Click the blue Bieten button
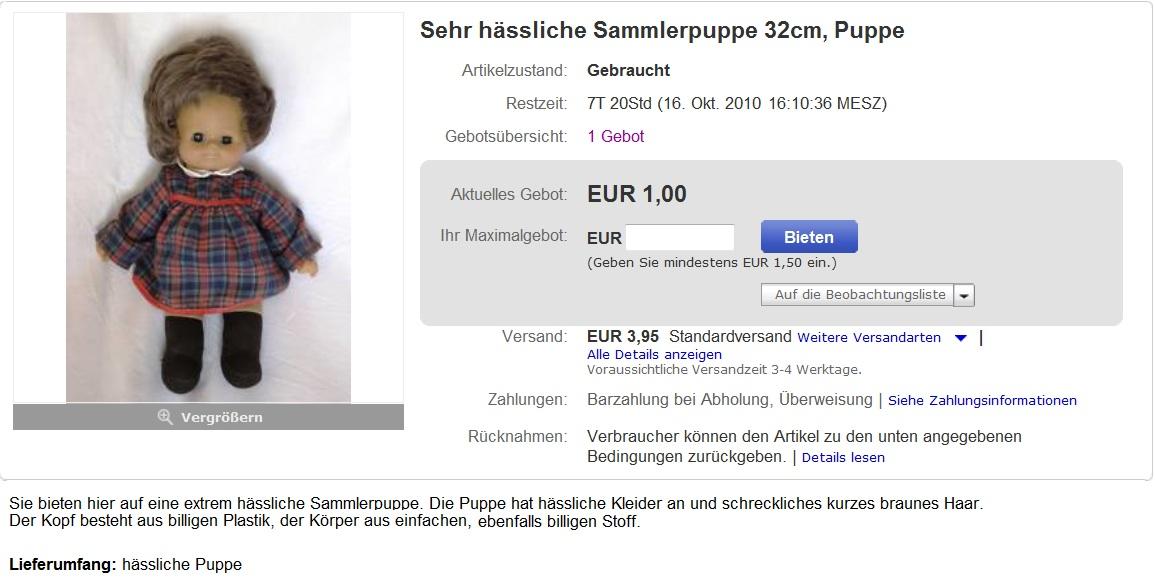 click(x=809, y=237)
